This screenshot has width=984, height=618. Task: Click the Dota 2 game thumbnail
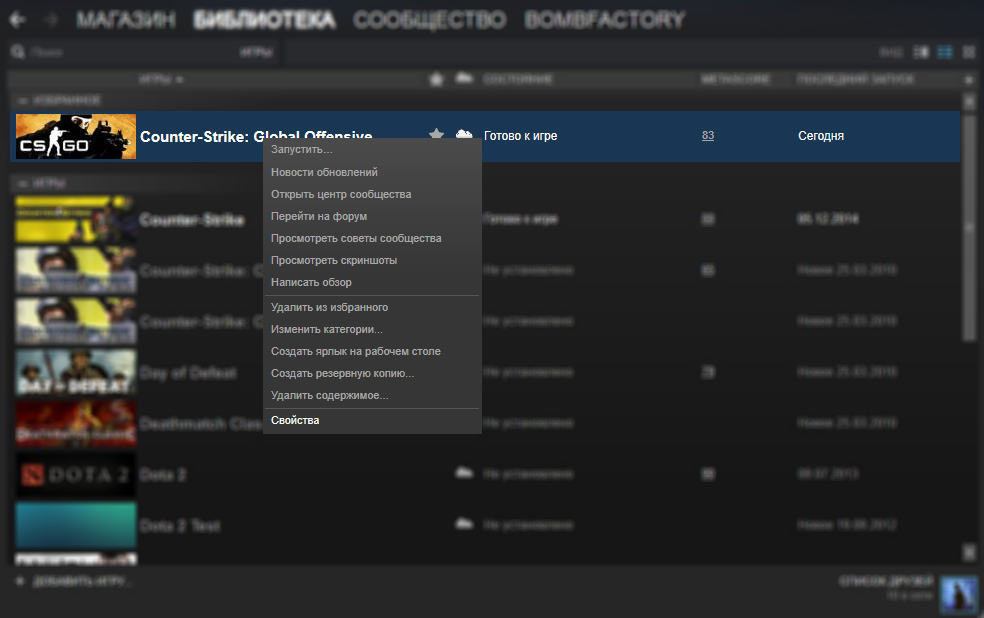pyautogui.click(x=75, y=475)
